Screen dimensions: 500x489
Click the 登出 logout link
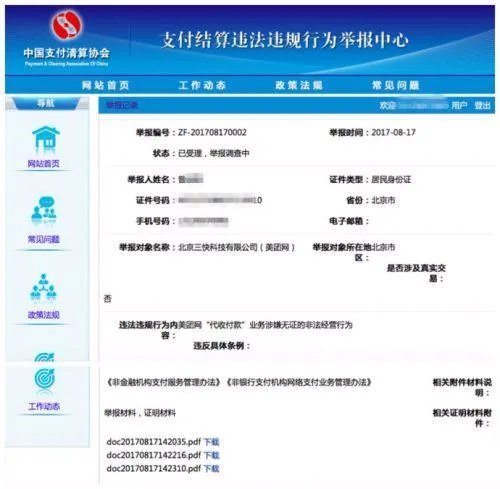point(482,105)
